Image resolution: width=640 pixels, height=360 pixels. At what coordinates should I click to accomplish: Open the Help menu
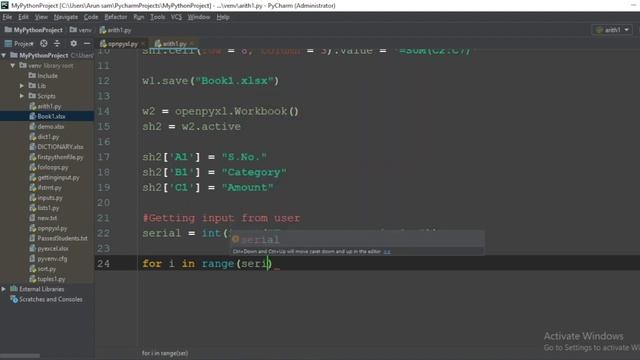[223, 17]
